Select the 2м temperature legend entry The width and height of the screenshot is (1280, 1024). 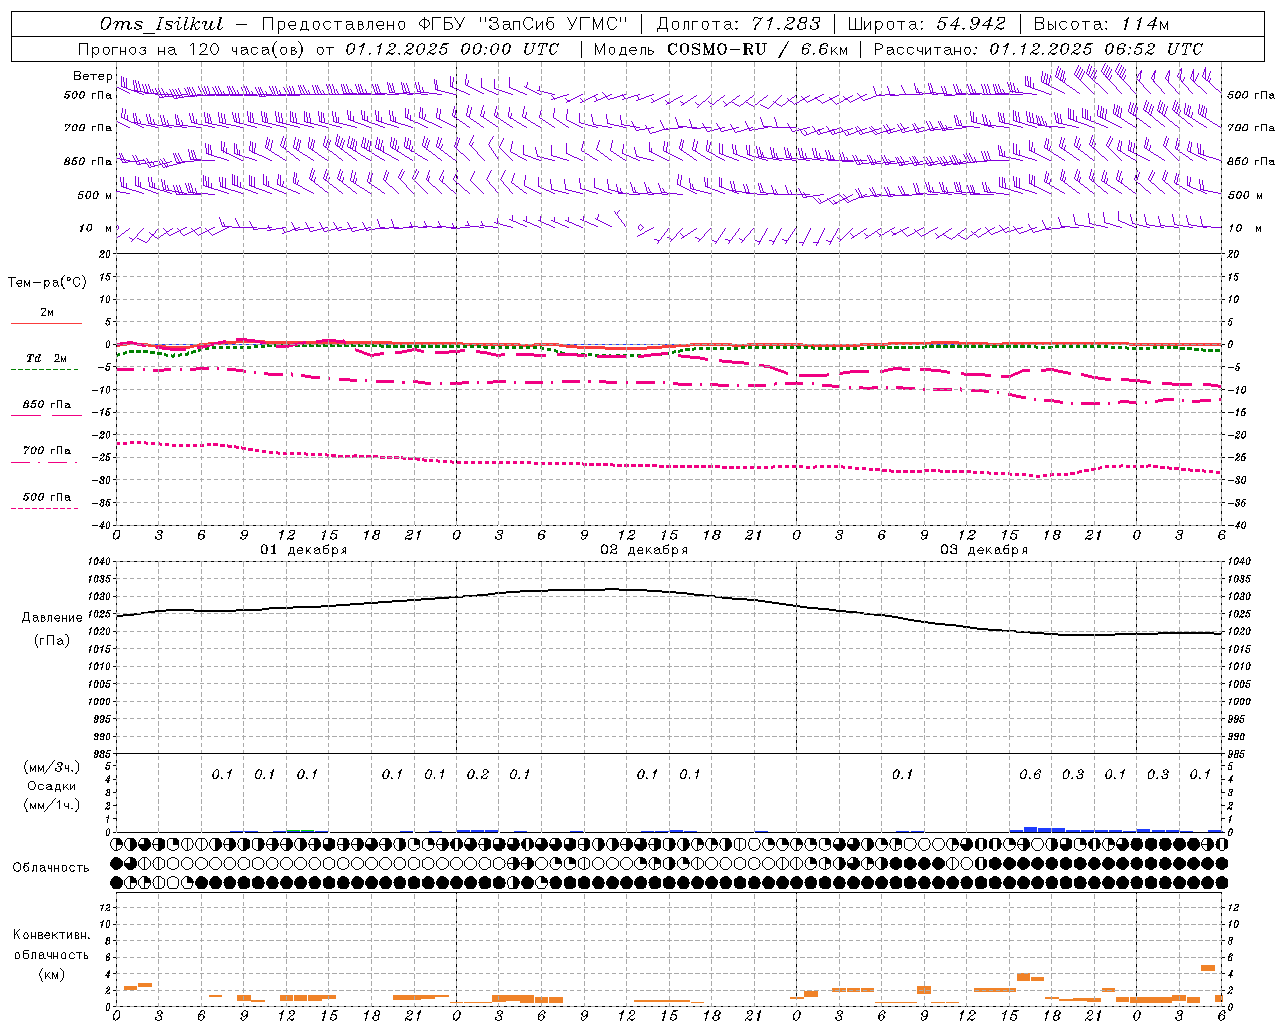pyautogui.click(x=47, y=313)
